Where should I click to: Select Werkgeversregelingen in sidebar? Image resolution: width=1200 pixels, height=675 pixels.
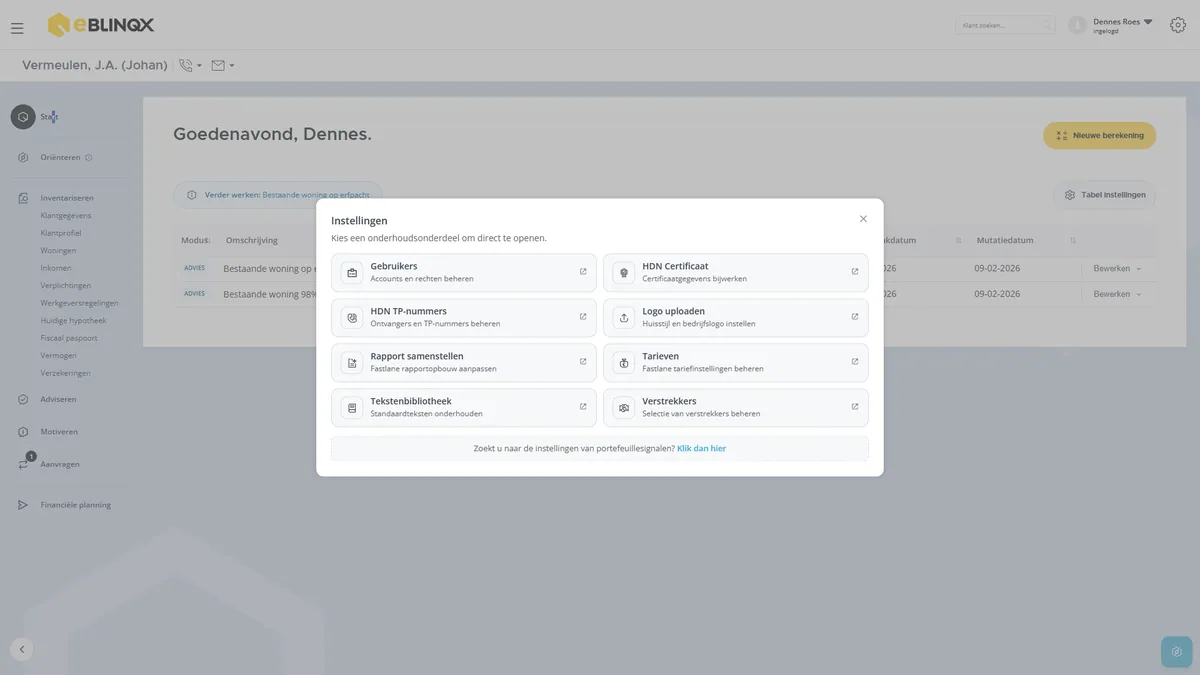[79, 303]
